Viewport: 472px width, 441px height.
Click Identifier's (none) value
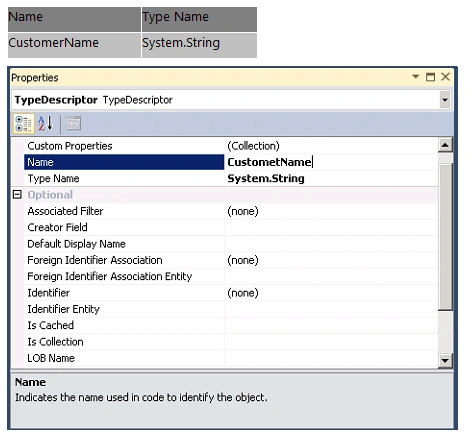[243, 293]
